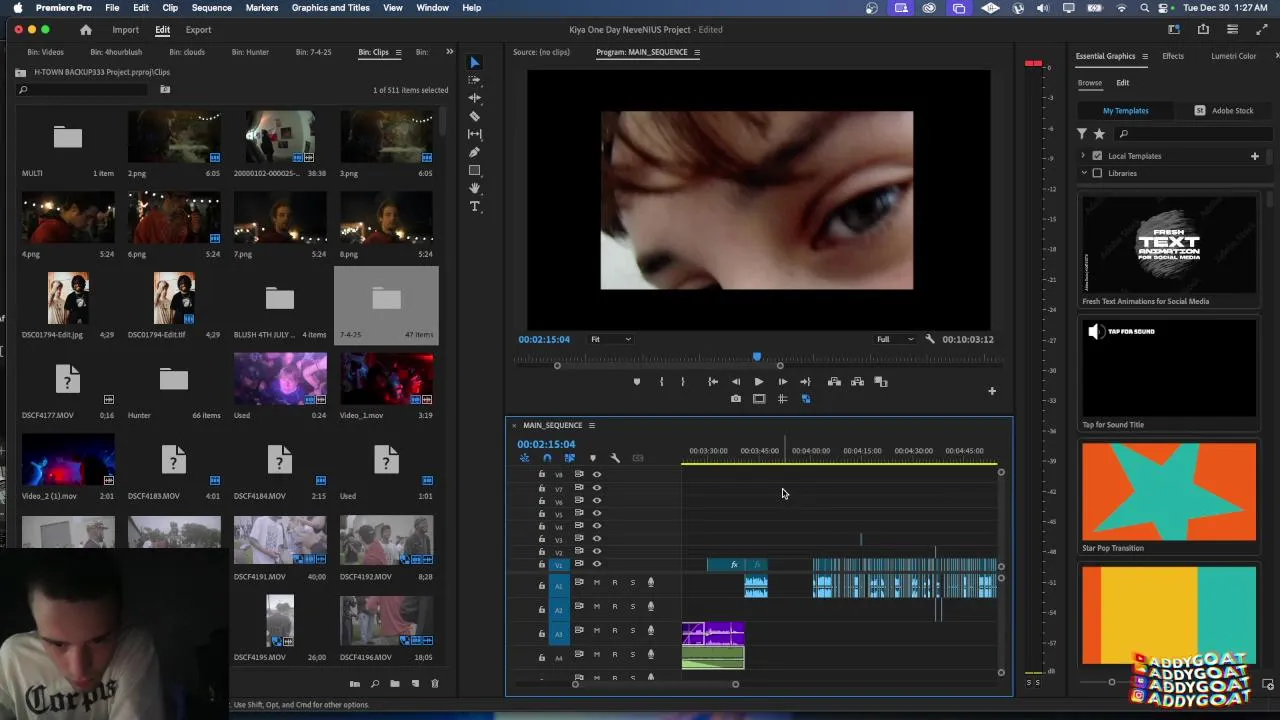
Task: Select the Star Pop Transition thumbnail
Action: (x=1168, y=492)
